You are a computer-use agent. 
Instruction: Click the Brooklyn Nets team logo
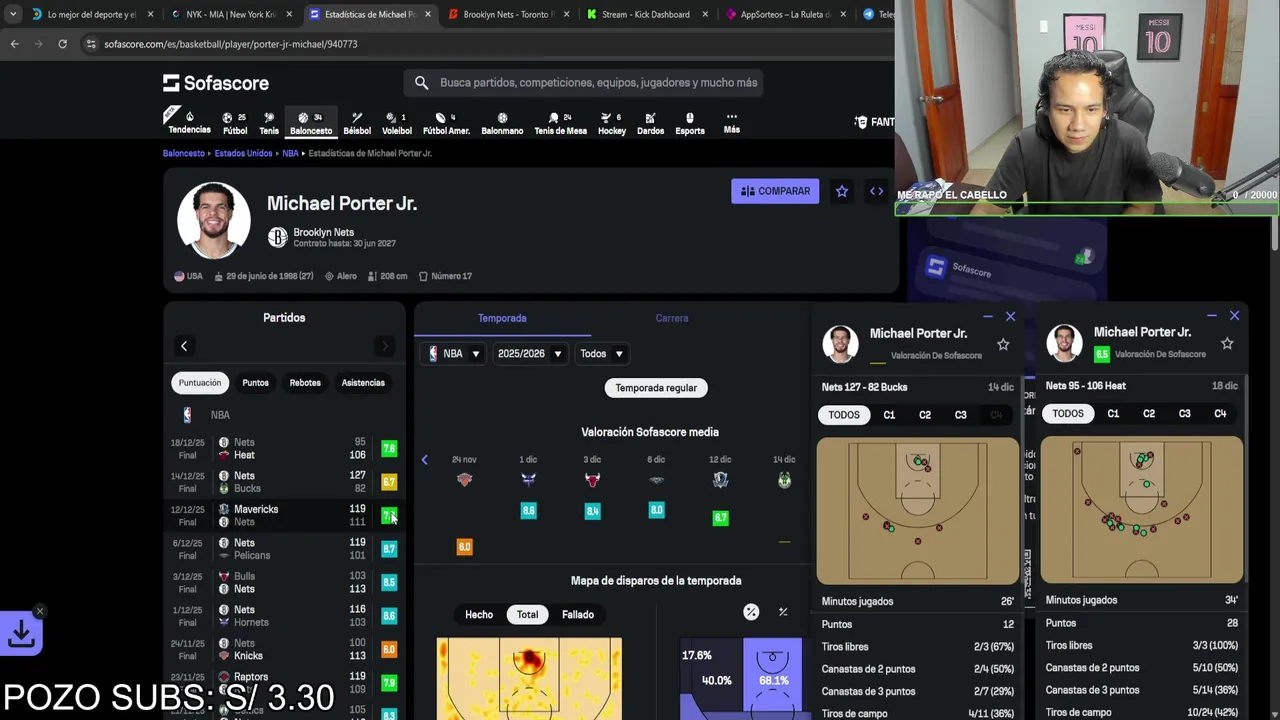click(x=277, y=237)
